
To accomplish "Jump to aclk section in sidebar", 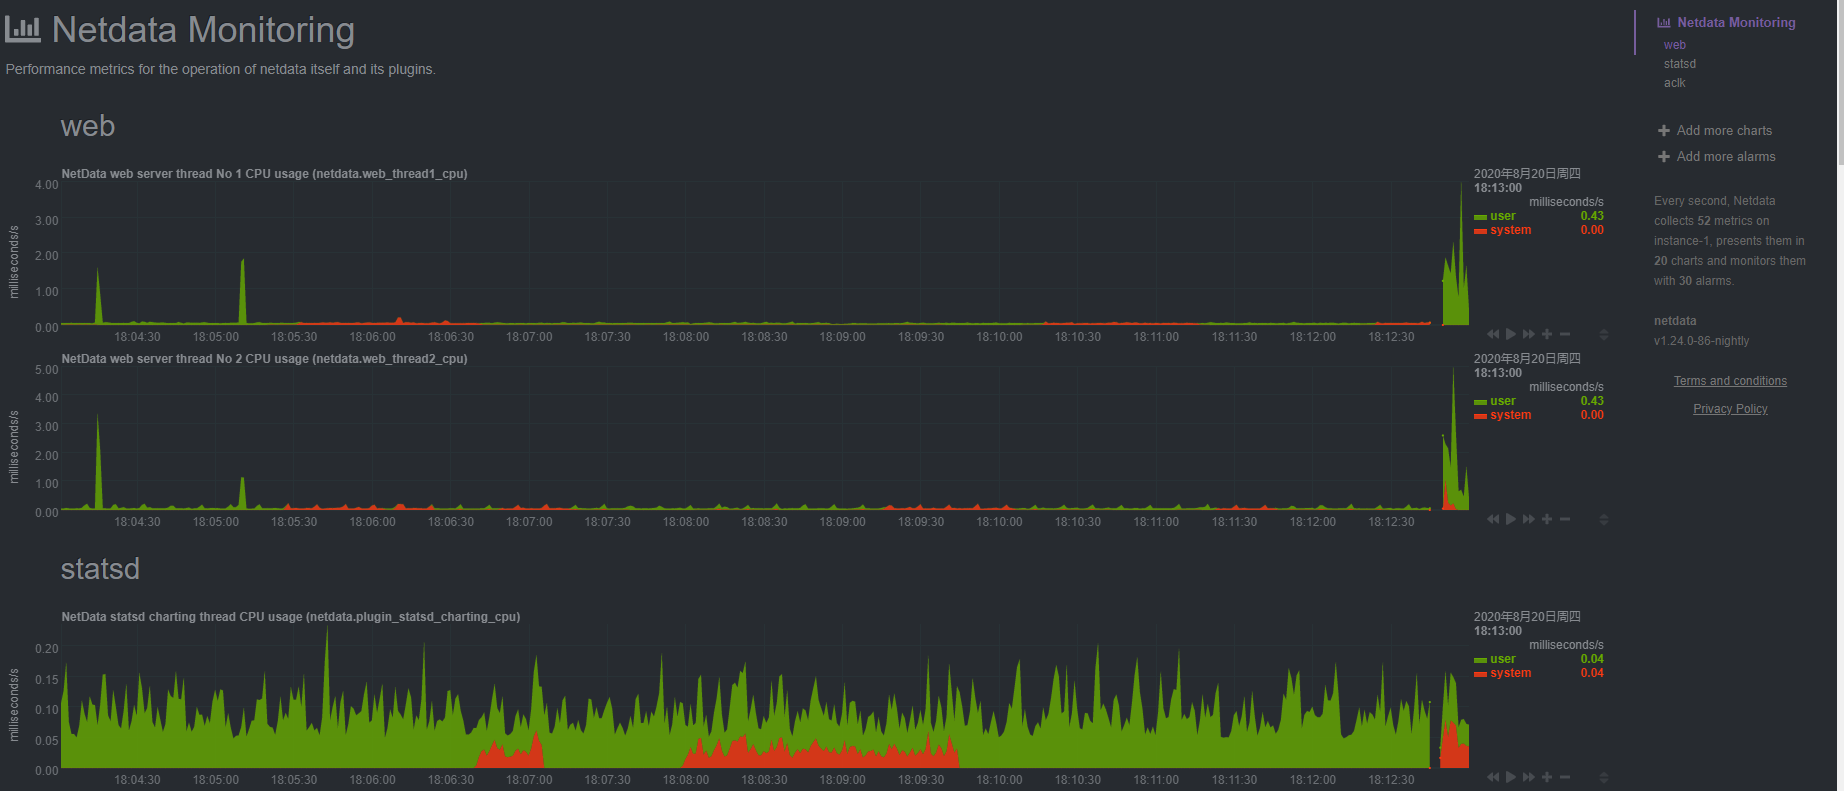I will point(1674,83).
